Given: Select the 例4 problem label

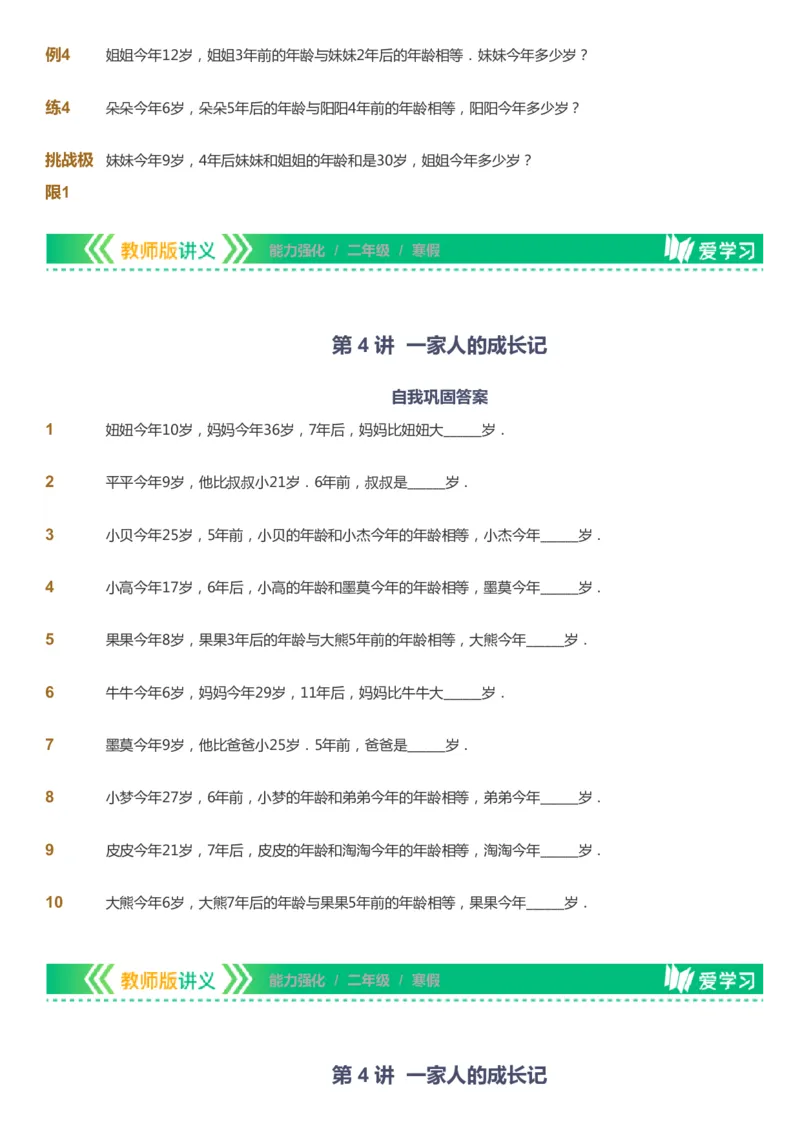Looking at the screenshot, I should 56,56.
